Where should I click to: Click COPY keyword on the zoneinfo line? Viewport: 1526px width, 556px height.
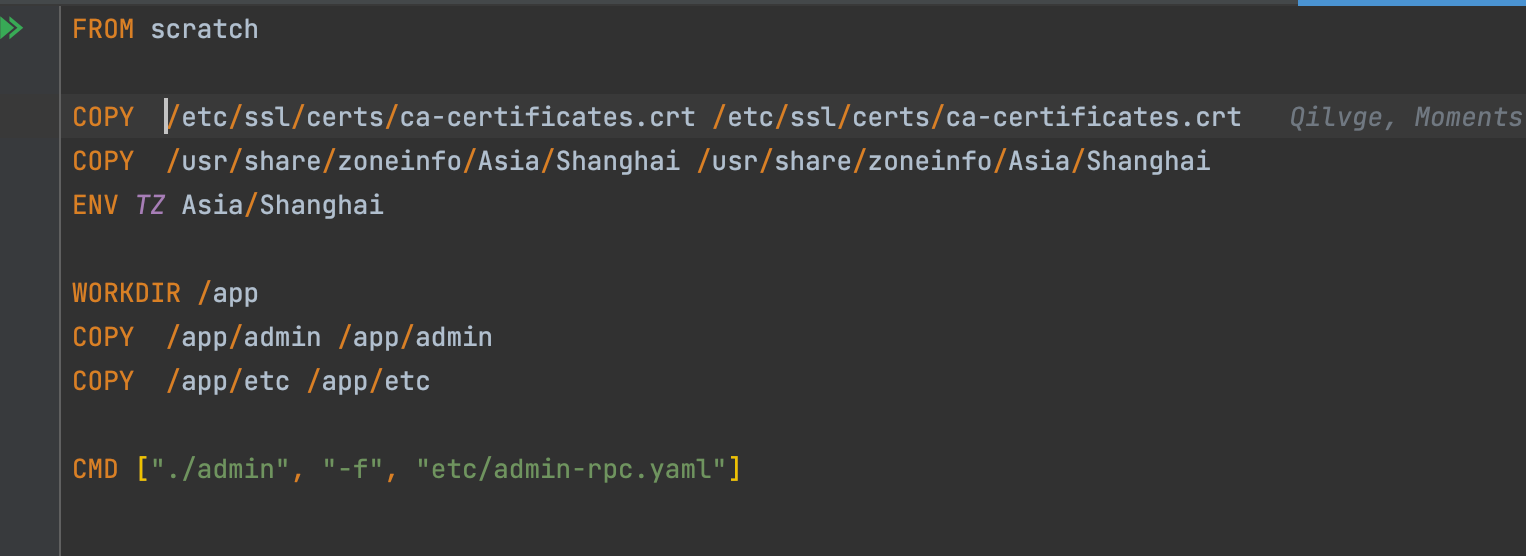click(x=103, y=161)
